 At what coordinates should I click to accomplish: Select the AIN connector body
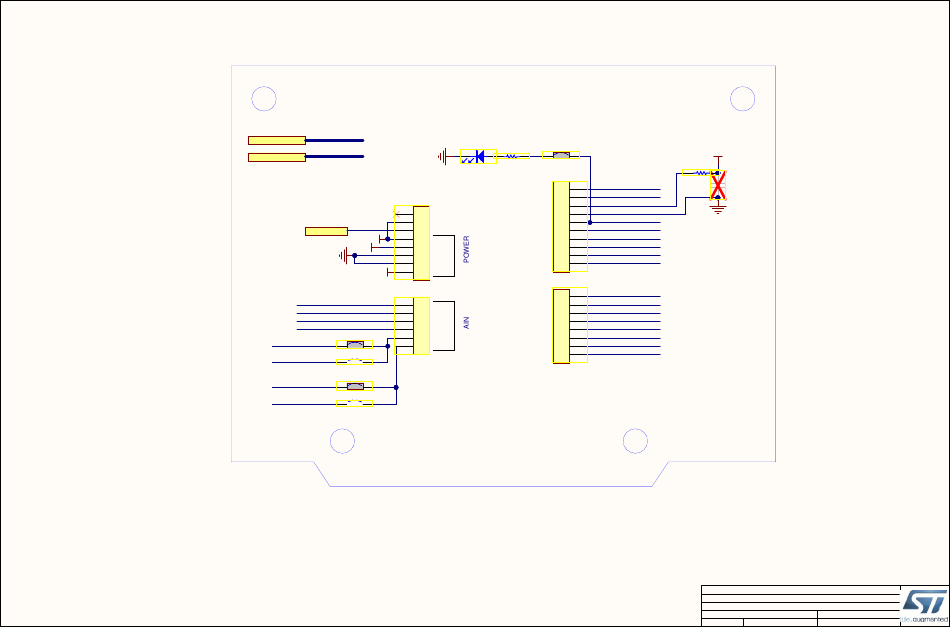pos(421,326)
